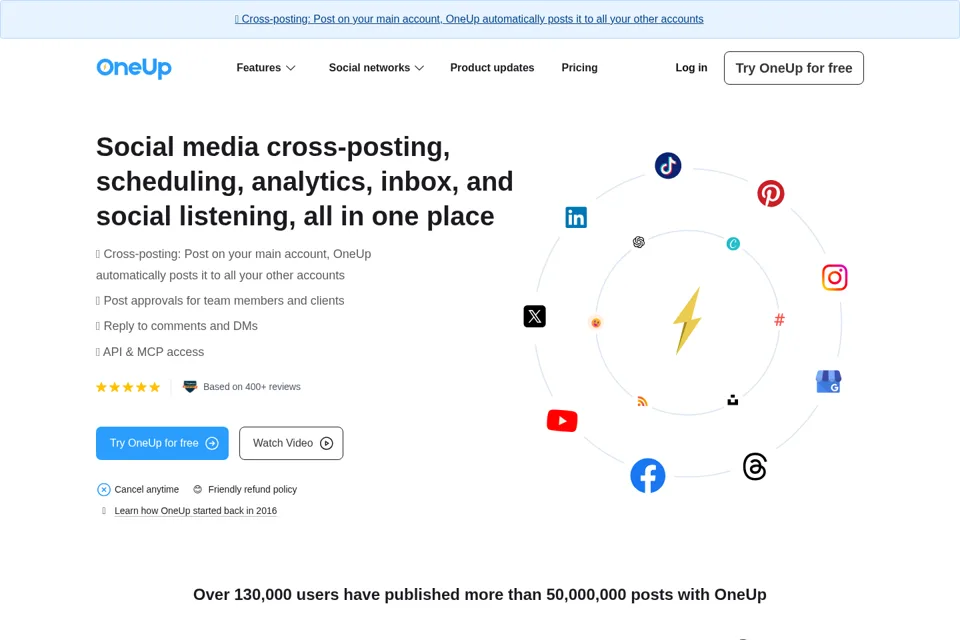
Task: Click the TikTok icon in the circle
Action: (668, 165)
